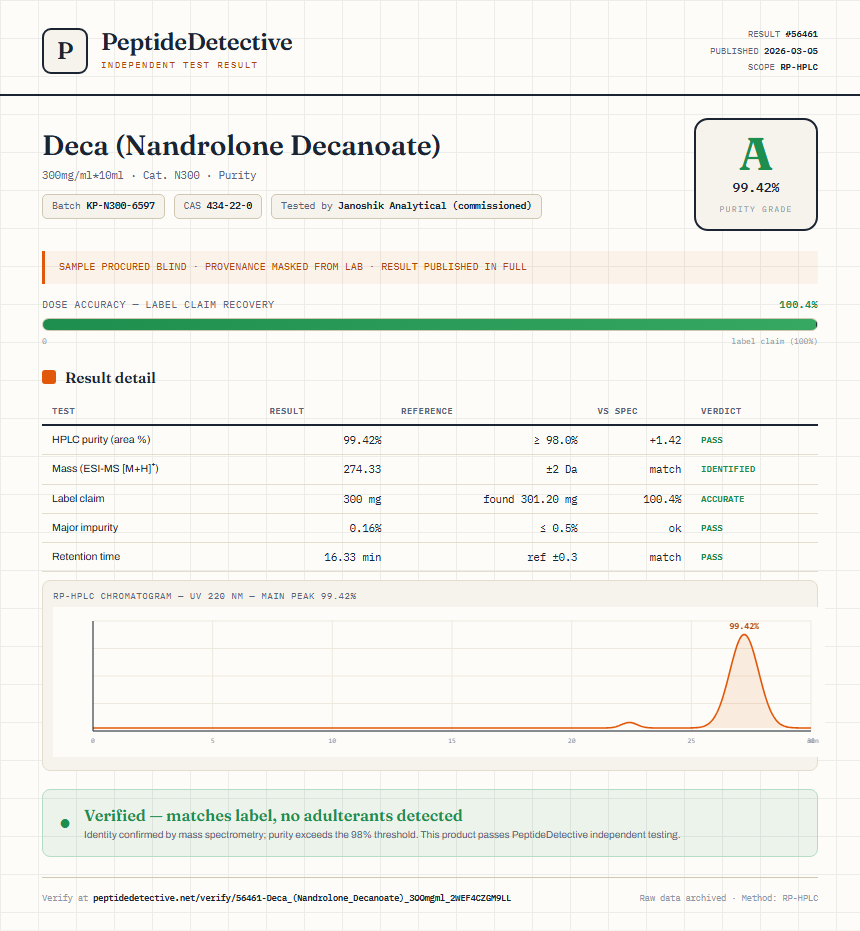The width and height of the screenshot is (860, 931).
Task: Click the RESULT #56461 header text
Action: (x=783, y=34)
